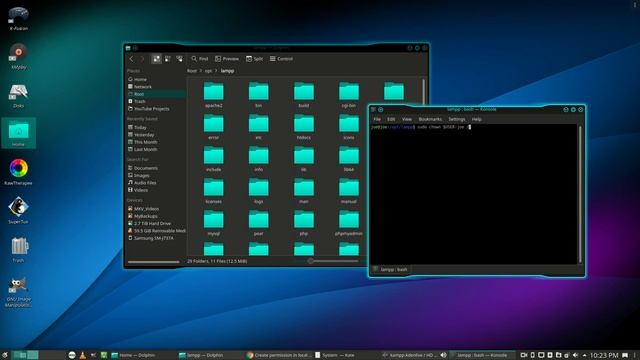Open the K-Fusion desktop icon
The height and width of the screenshot is (360, 640).
18,18
